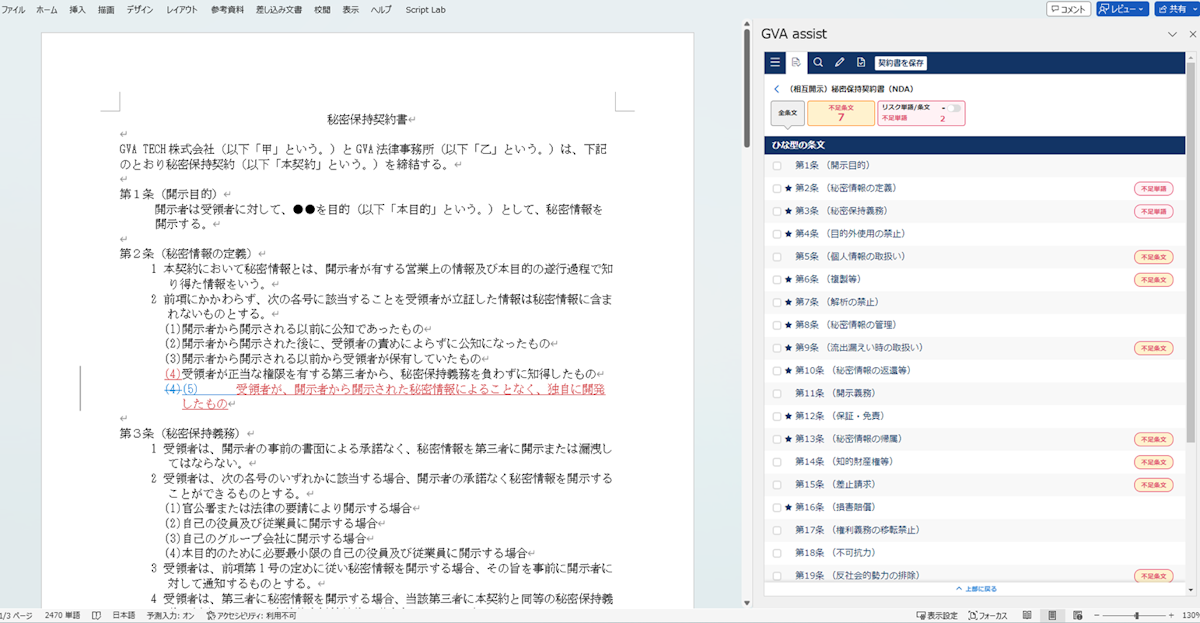Check the box for 第2条（秘密情報の定義）
This screenshot has width=1200, height=623.
pyautogui.click(x=777, y=188)
